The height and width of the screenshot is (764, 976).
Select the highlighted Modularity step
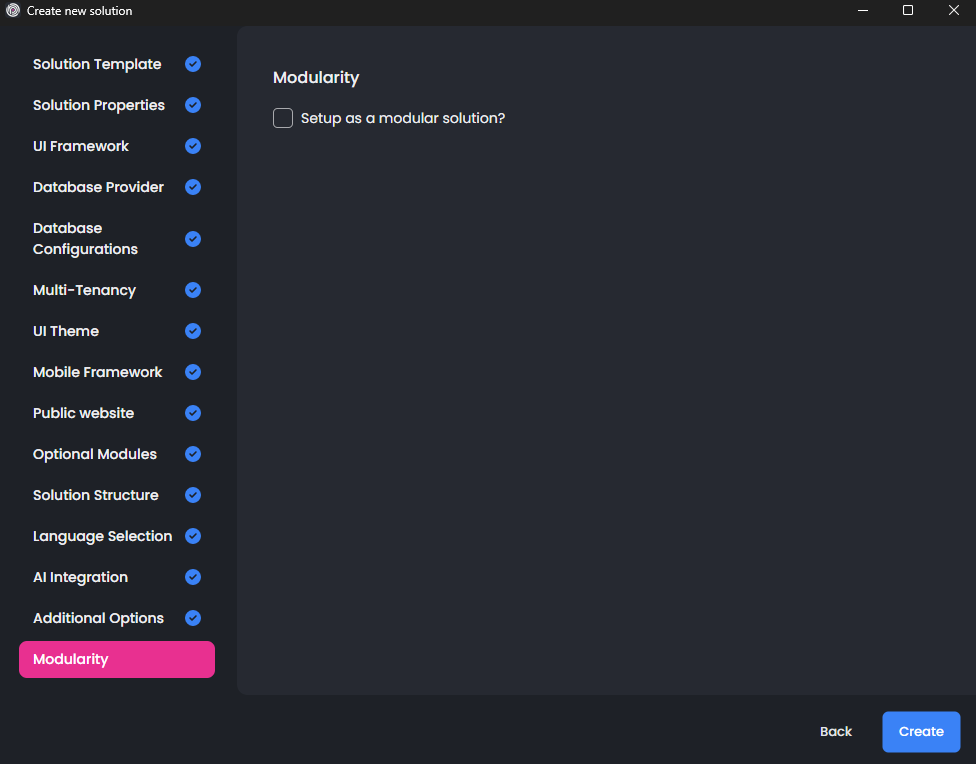click(x=117, y=659)
